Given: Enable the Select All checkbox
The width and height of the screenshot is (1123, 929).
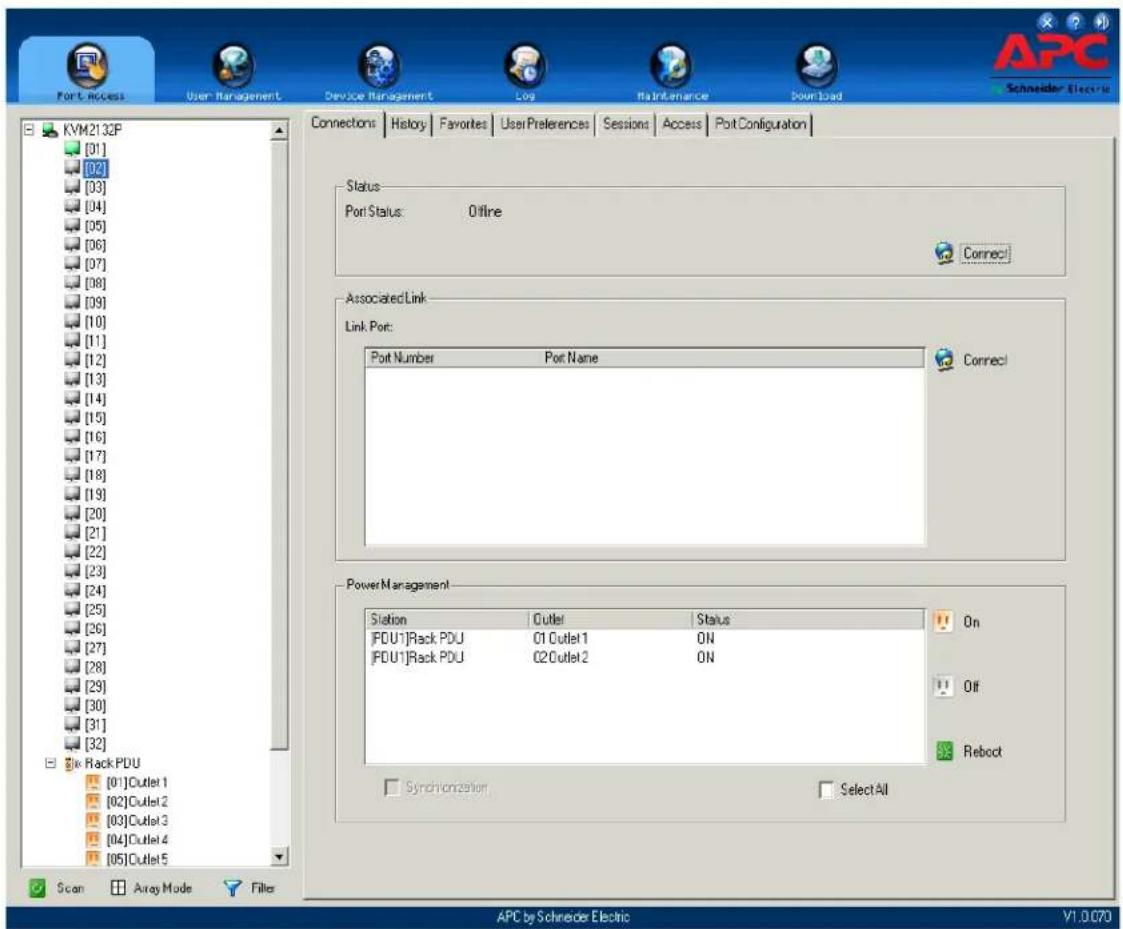Looking at the screenshot, I should 826,789.
